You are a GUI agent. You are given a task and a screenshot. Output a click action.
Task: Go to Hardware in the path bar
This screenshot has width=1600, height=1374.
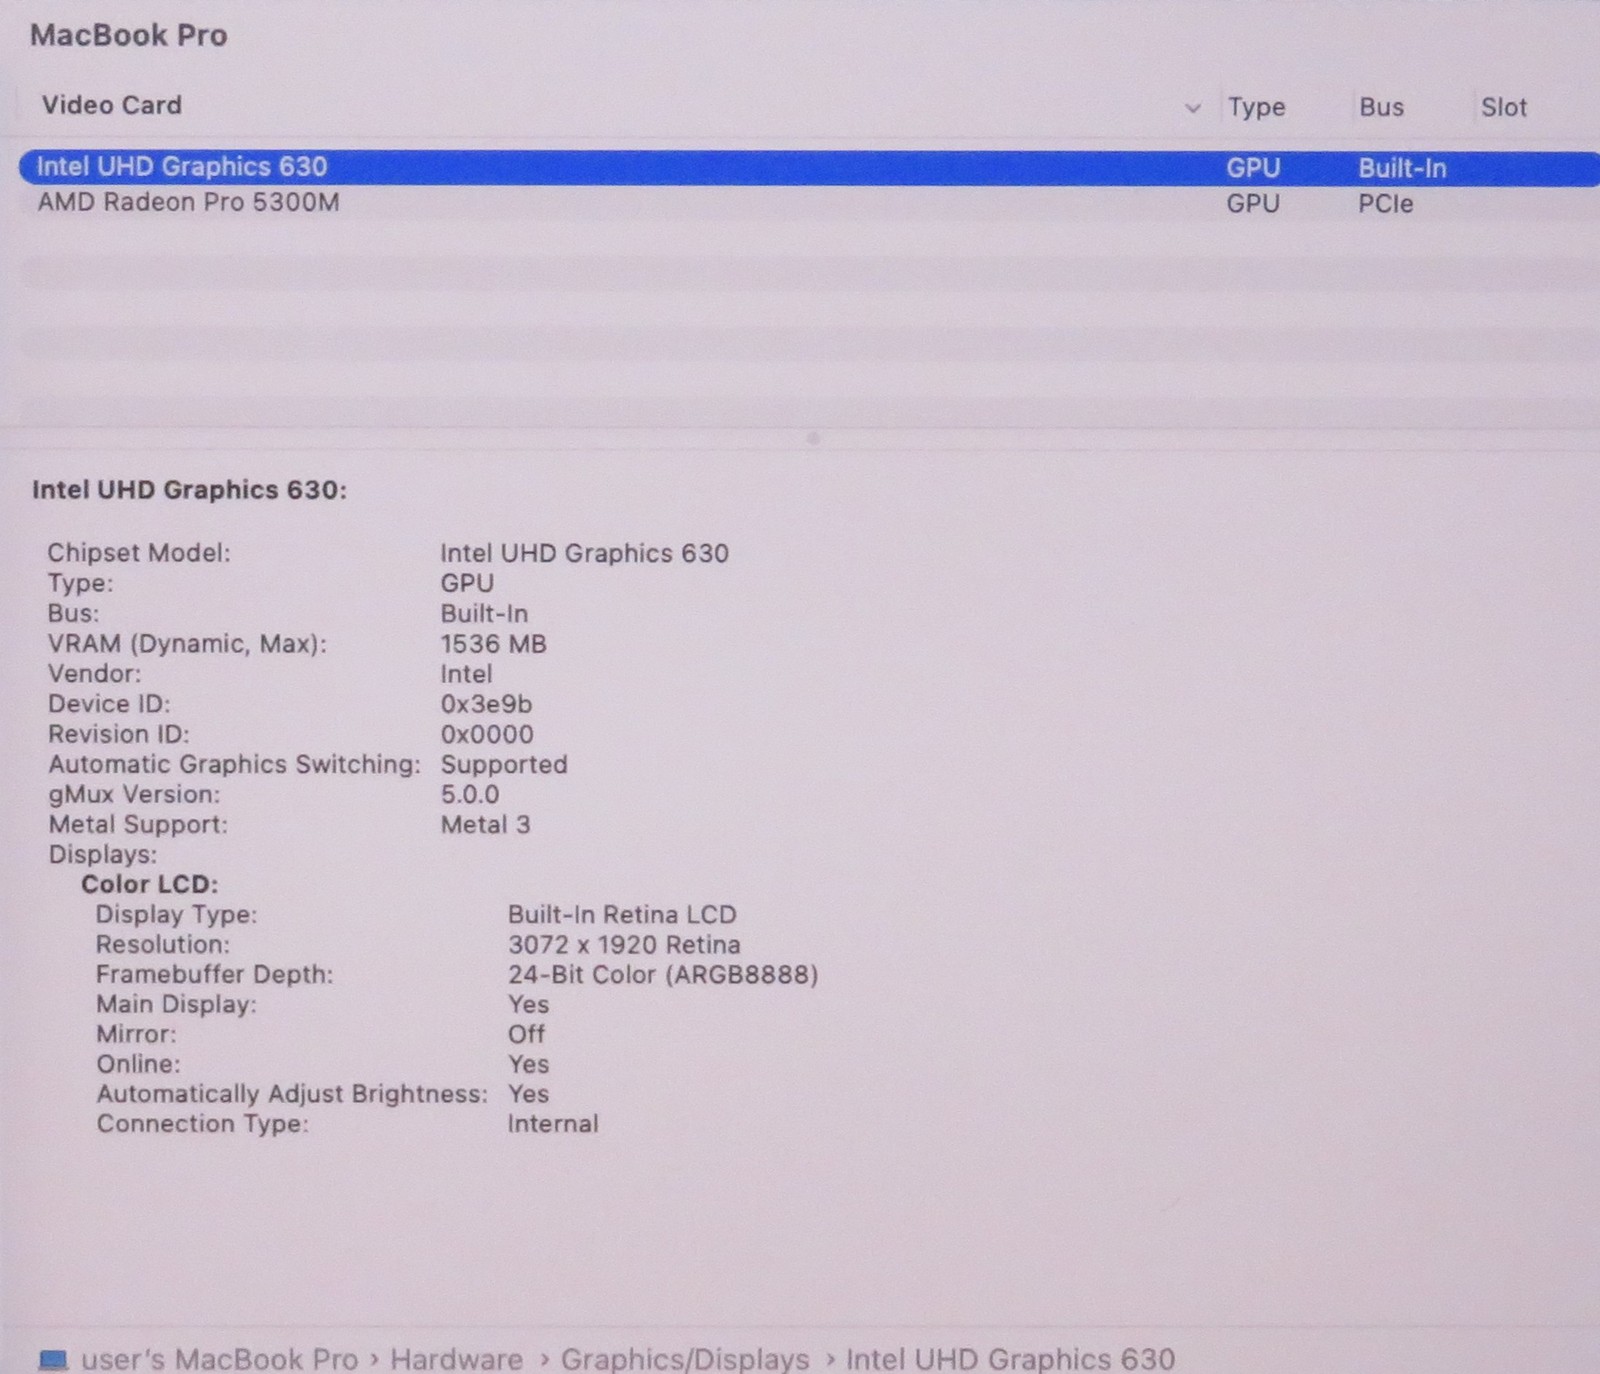(x=456, y=1359)
